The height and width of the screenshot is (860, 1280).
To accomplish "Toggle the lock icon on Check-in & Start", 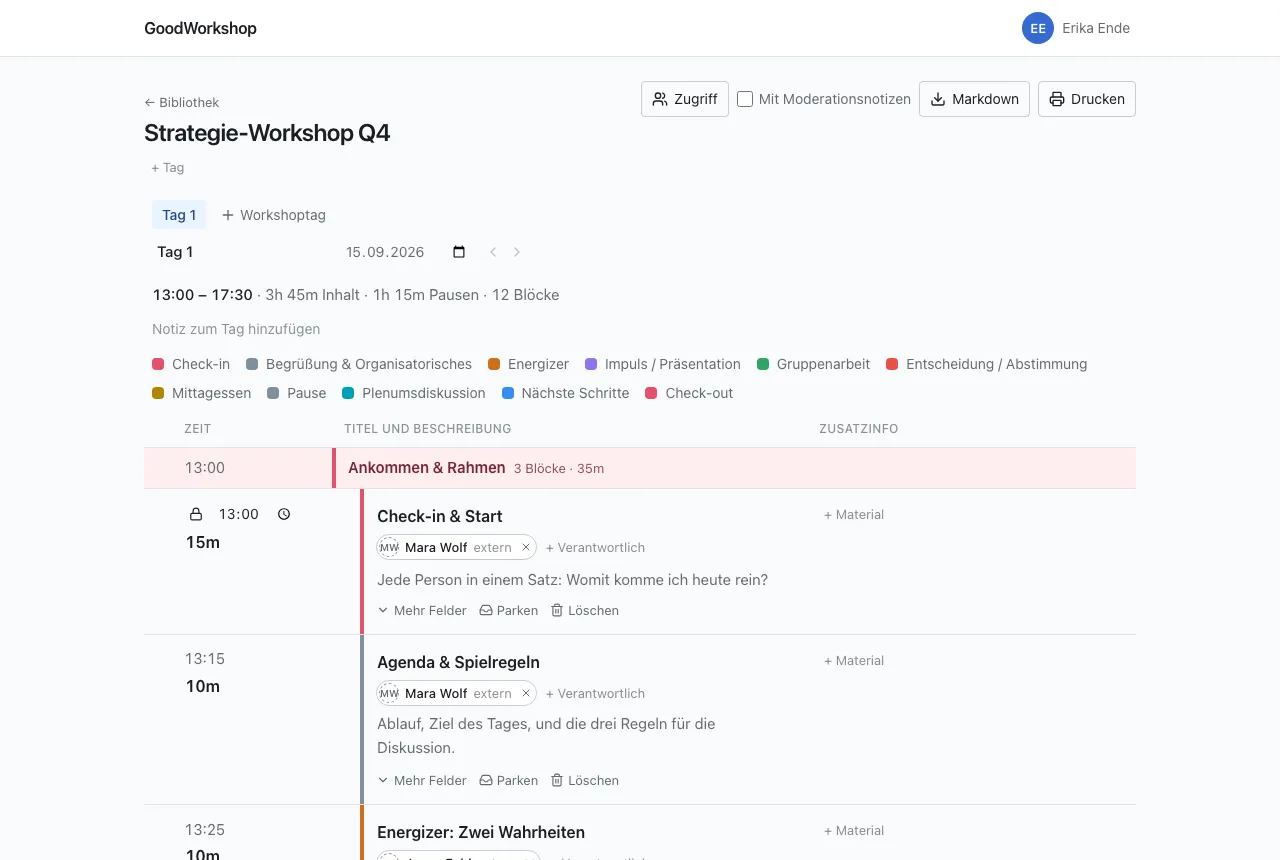I will [196, 514].
